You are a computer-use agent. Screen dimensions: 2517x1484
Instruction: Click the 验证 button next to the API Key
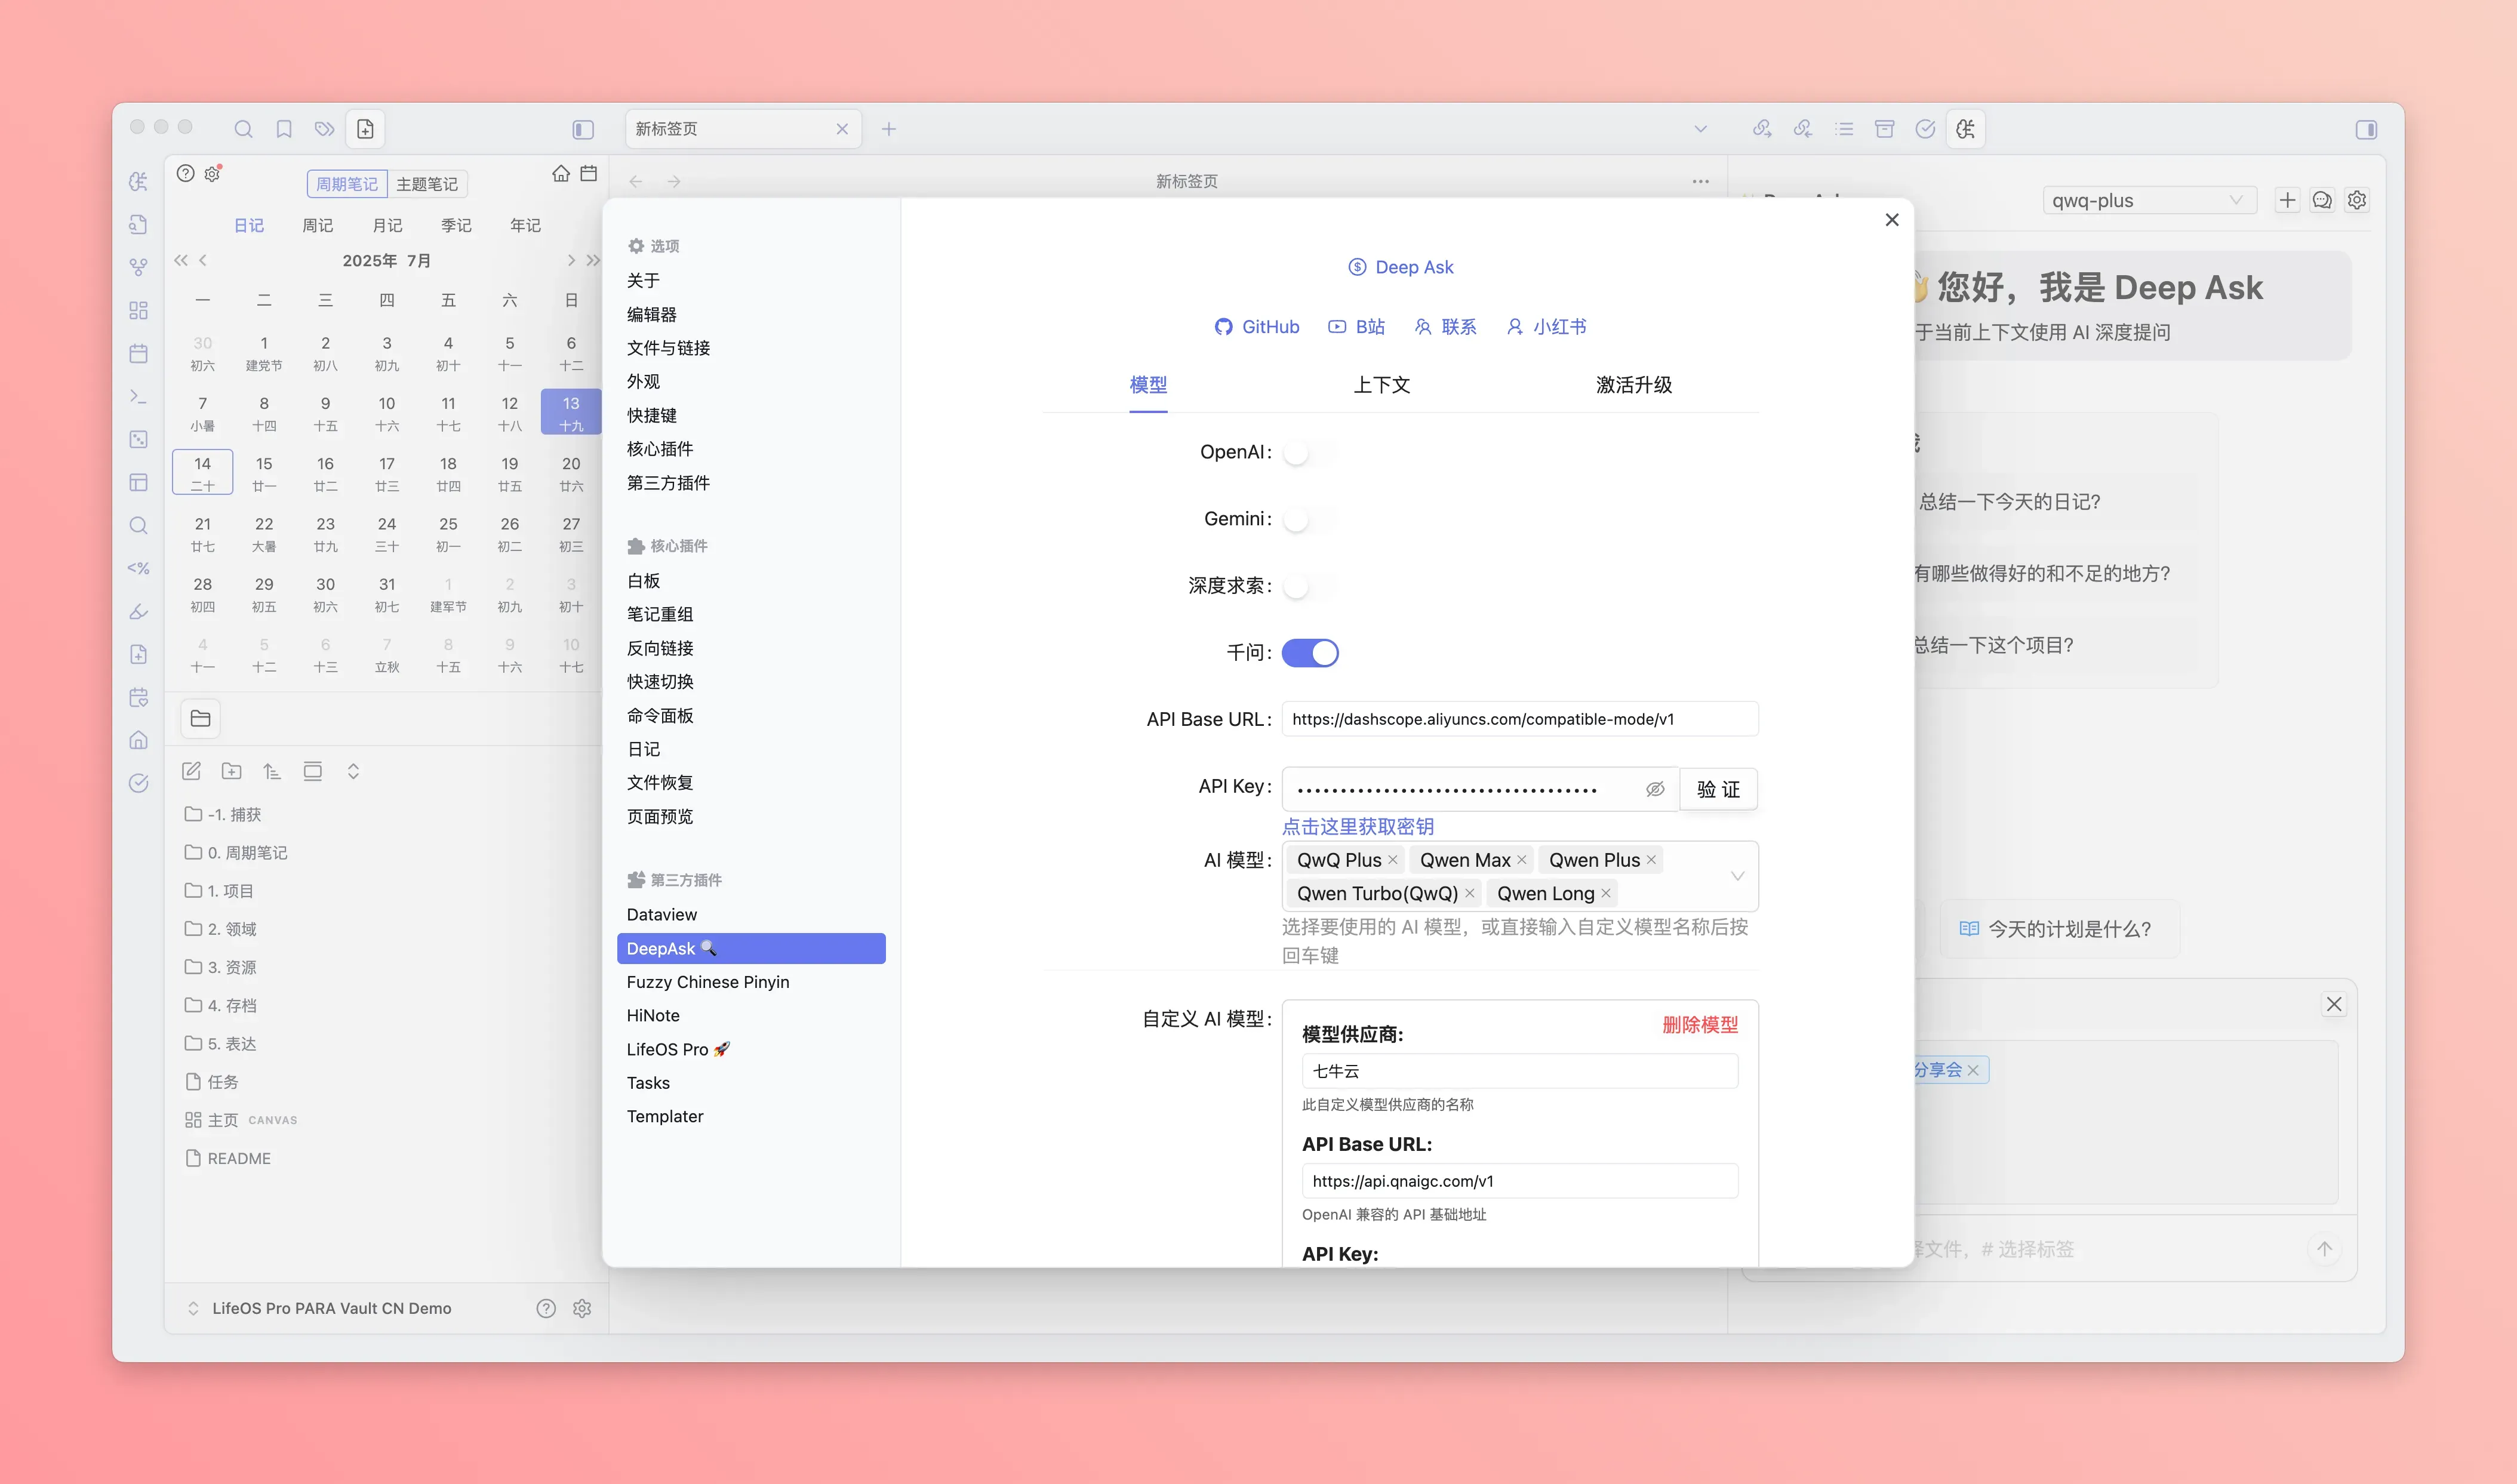tap(1718, 789)
